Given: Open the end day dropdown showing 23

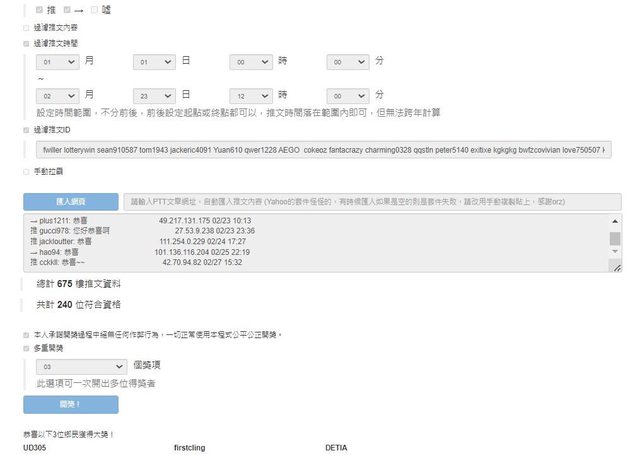Looking at the screenshot, I should coord(153,95).
